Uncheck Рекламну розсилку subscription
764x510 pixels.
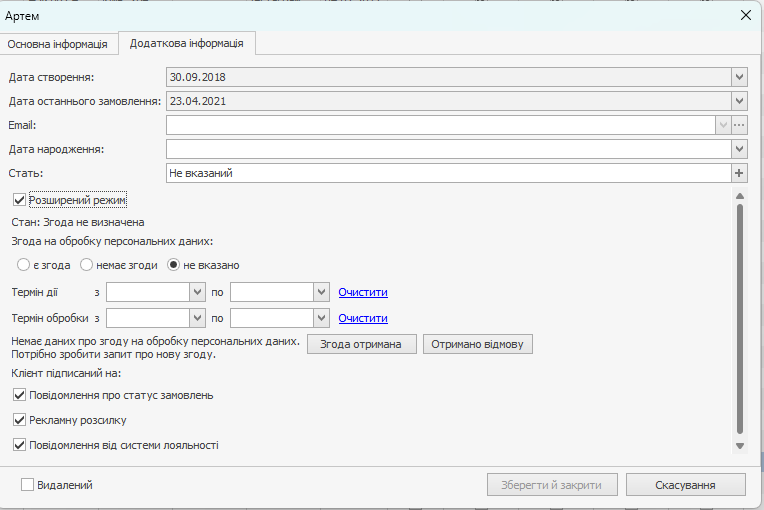tap(20, 420)
